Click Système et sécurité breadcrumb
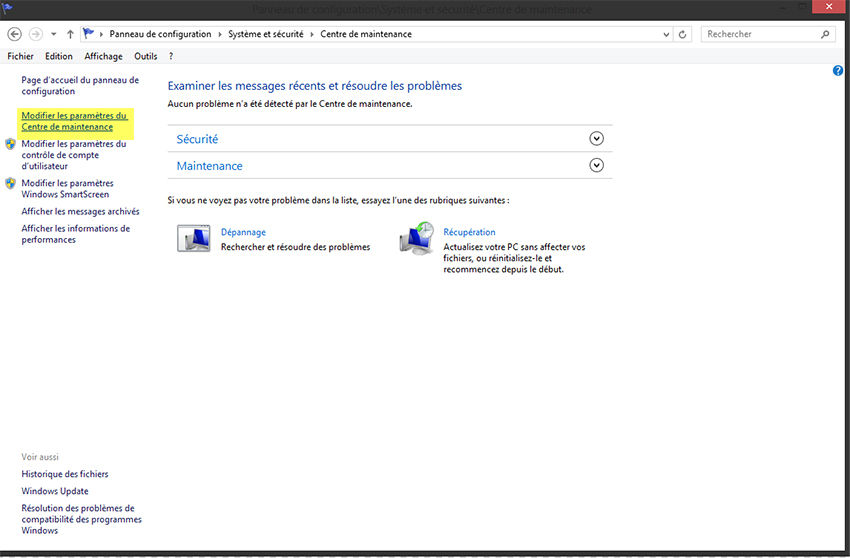 coord(265,34)
